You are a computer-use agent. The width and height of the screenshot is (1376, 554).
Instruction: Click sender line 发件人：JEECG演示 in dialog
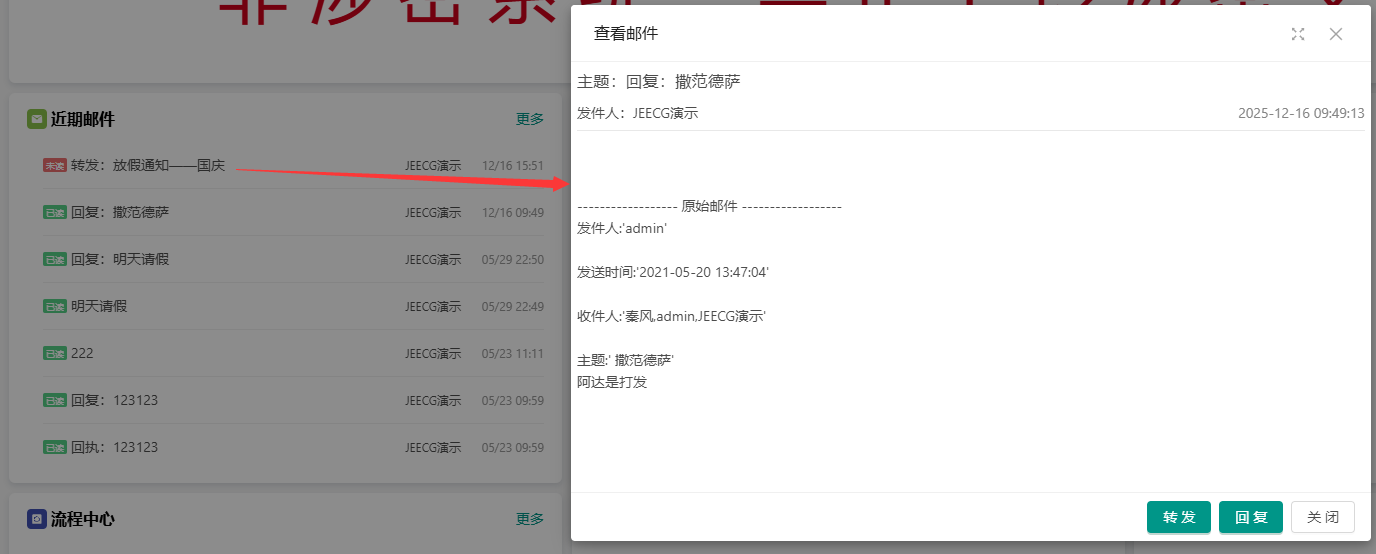(638, 114)
